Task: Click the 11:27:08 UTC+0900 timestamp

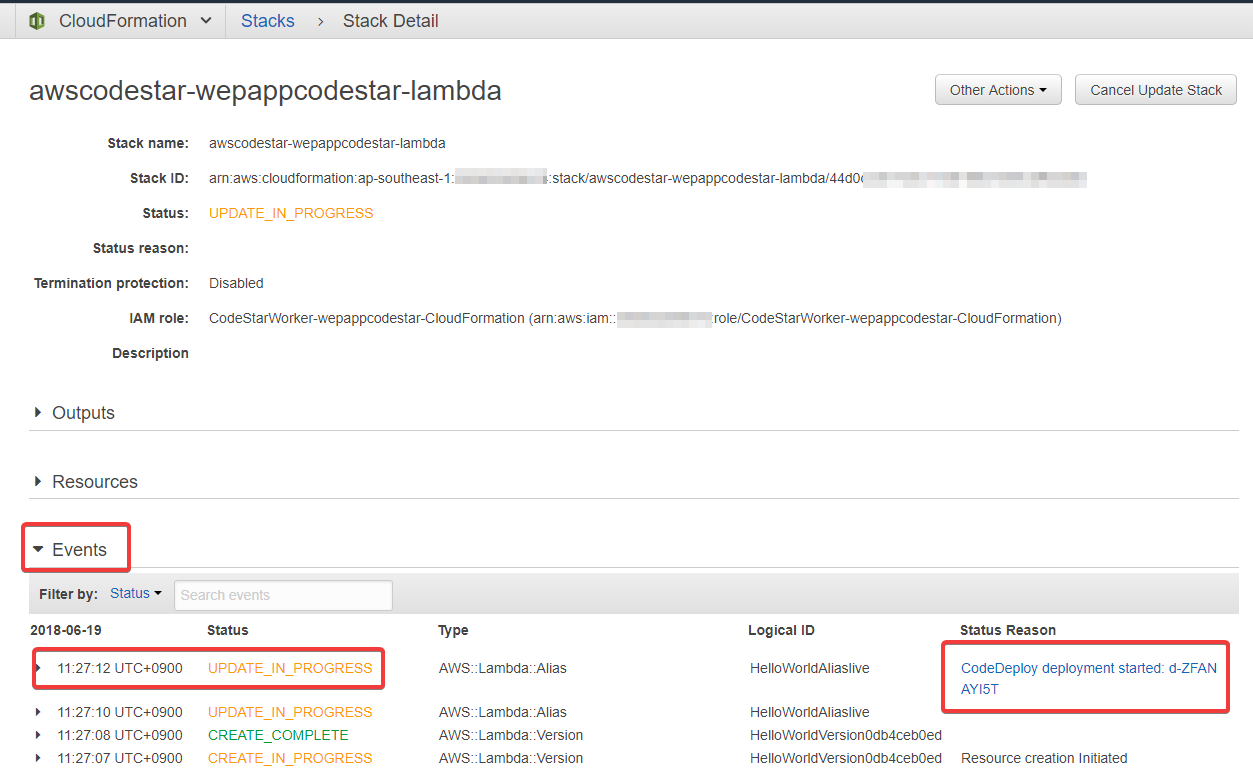Action: coord(120,735)
